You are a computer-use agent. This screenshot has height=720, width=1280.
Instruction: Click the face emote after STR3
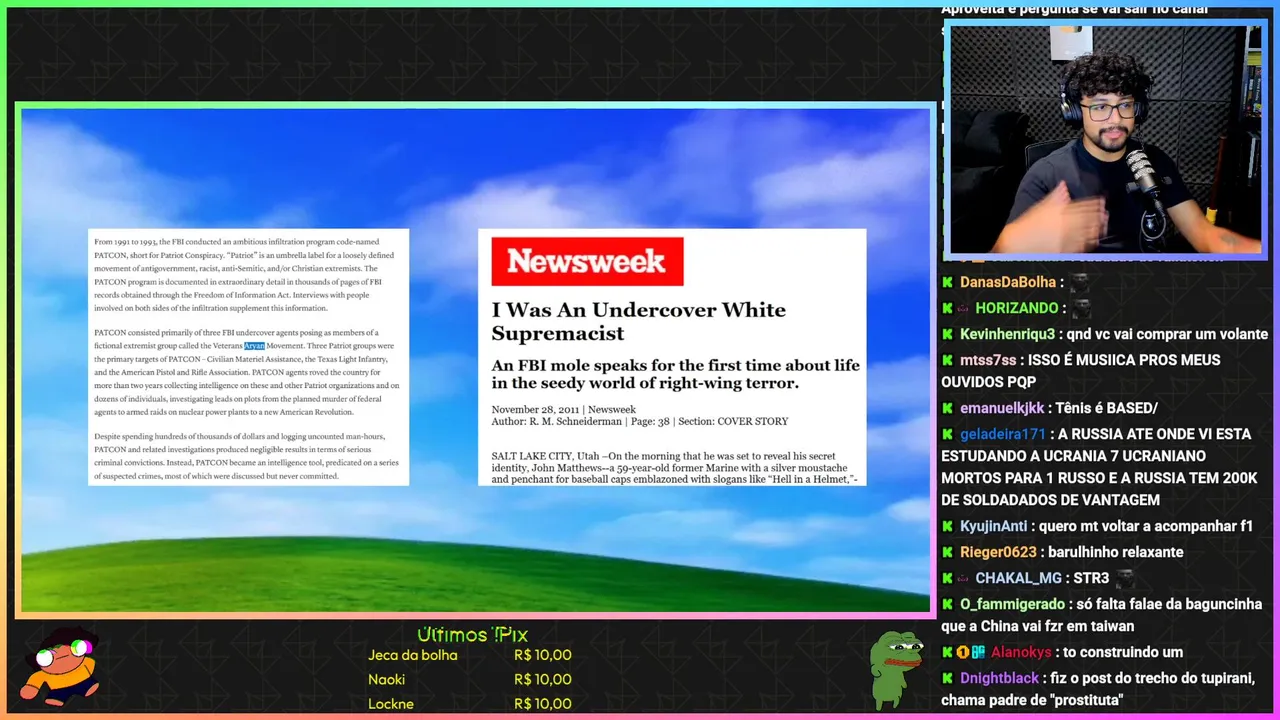coord(1124,578)
